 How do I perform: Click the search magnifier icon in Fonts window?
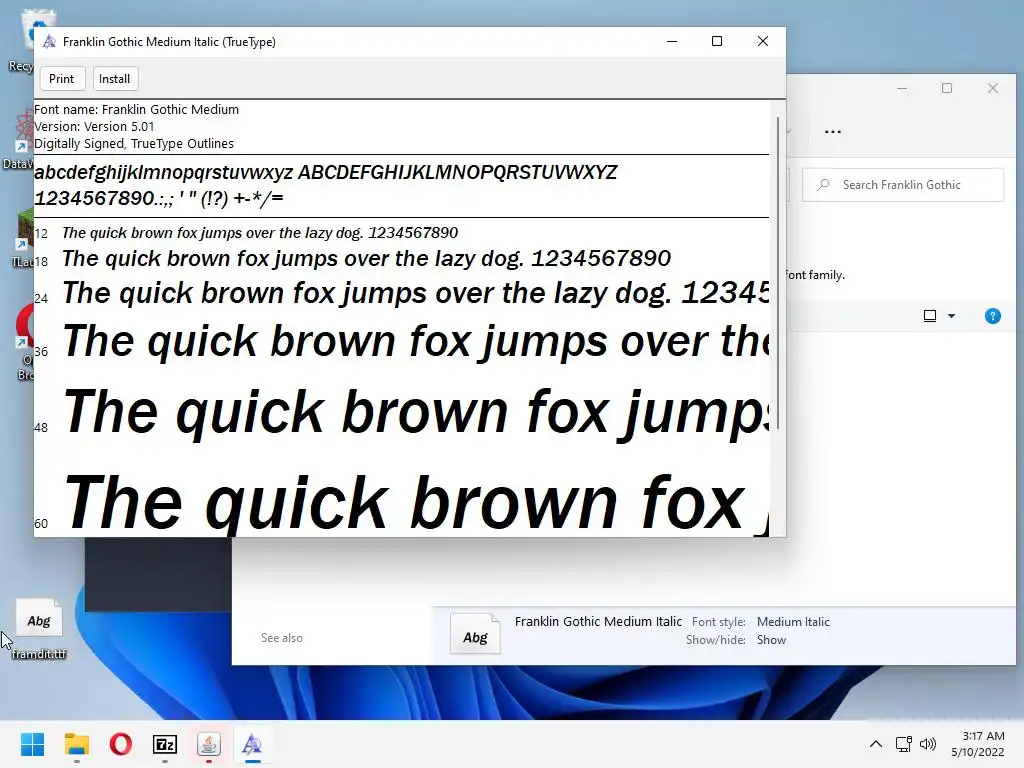coord(823,185)
